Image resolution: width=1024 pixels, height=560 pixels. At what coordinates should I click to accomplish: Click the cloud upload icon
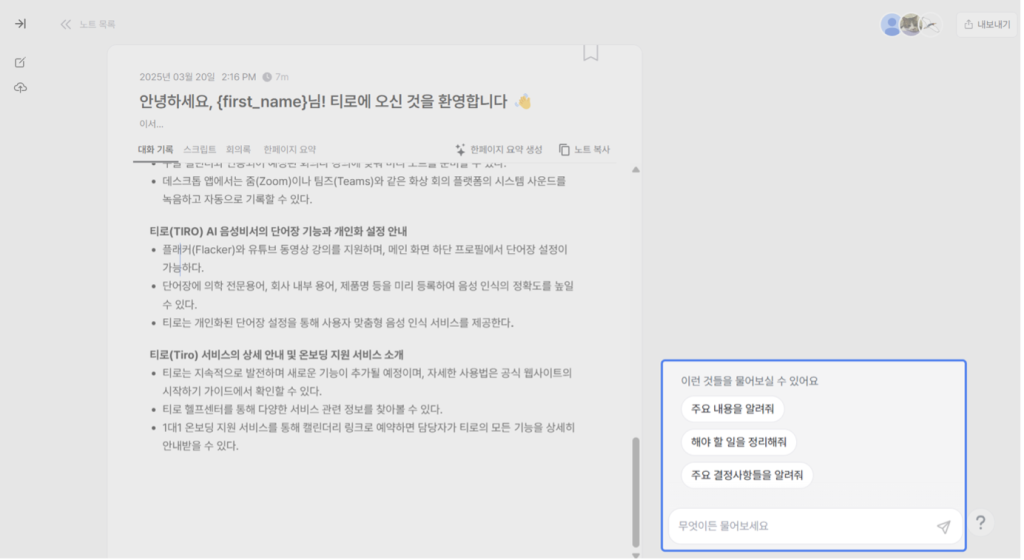20,88
